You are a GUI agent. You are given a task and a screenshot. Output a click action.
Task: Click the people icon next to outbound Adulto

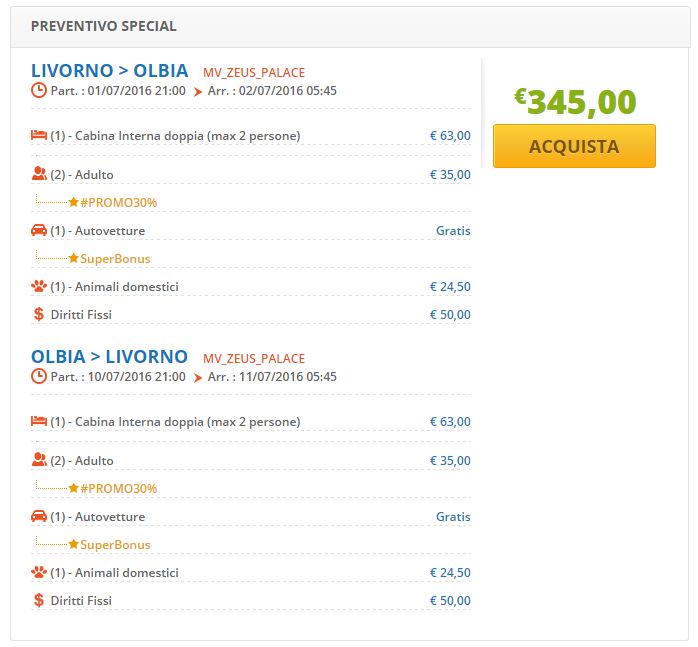[x=39, y=174]
